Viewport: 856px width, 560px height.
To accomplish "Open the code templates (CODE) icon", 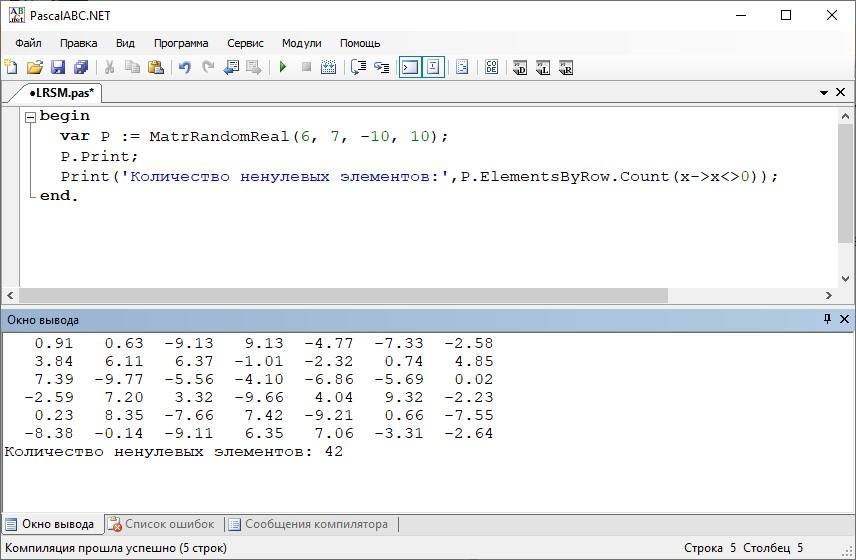I will point(491,67).
